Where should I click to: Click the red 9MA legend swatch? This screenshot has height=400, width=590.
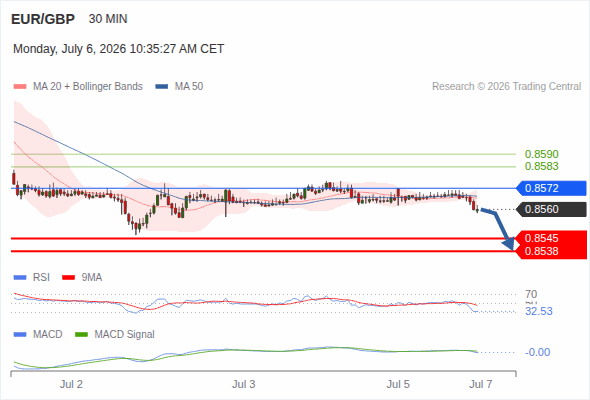68,278
